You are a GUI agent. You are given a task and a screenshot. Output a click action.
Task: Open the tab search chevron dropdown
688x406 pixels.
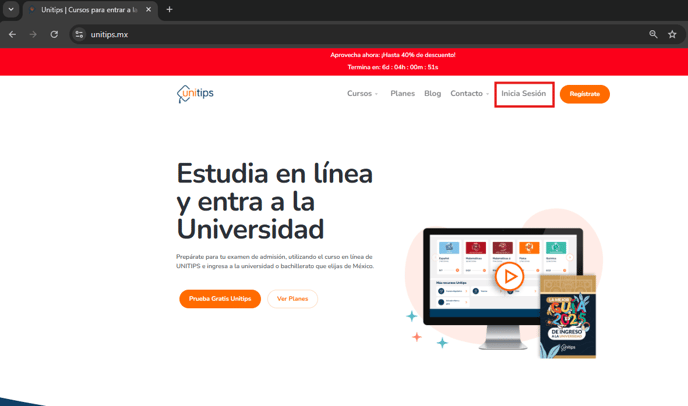pos(11,10)
